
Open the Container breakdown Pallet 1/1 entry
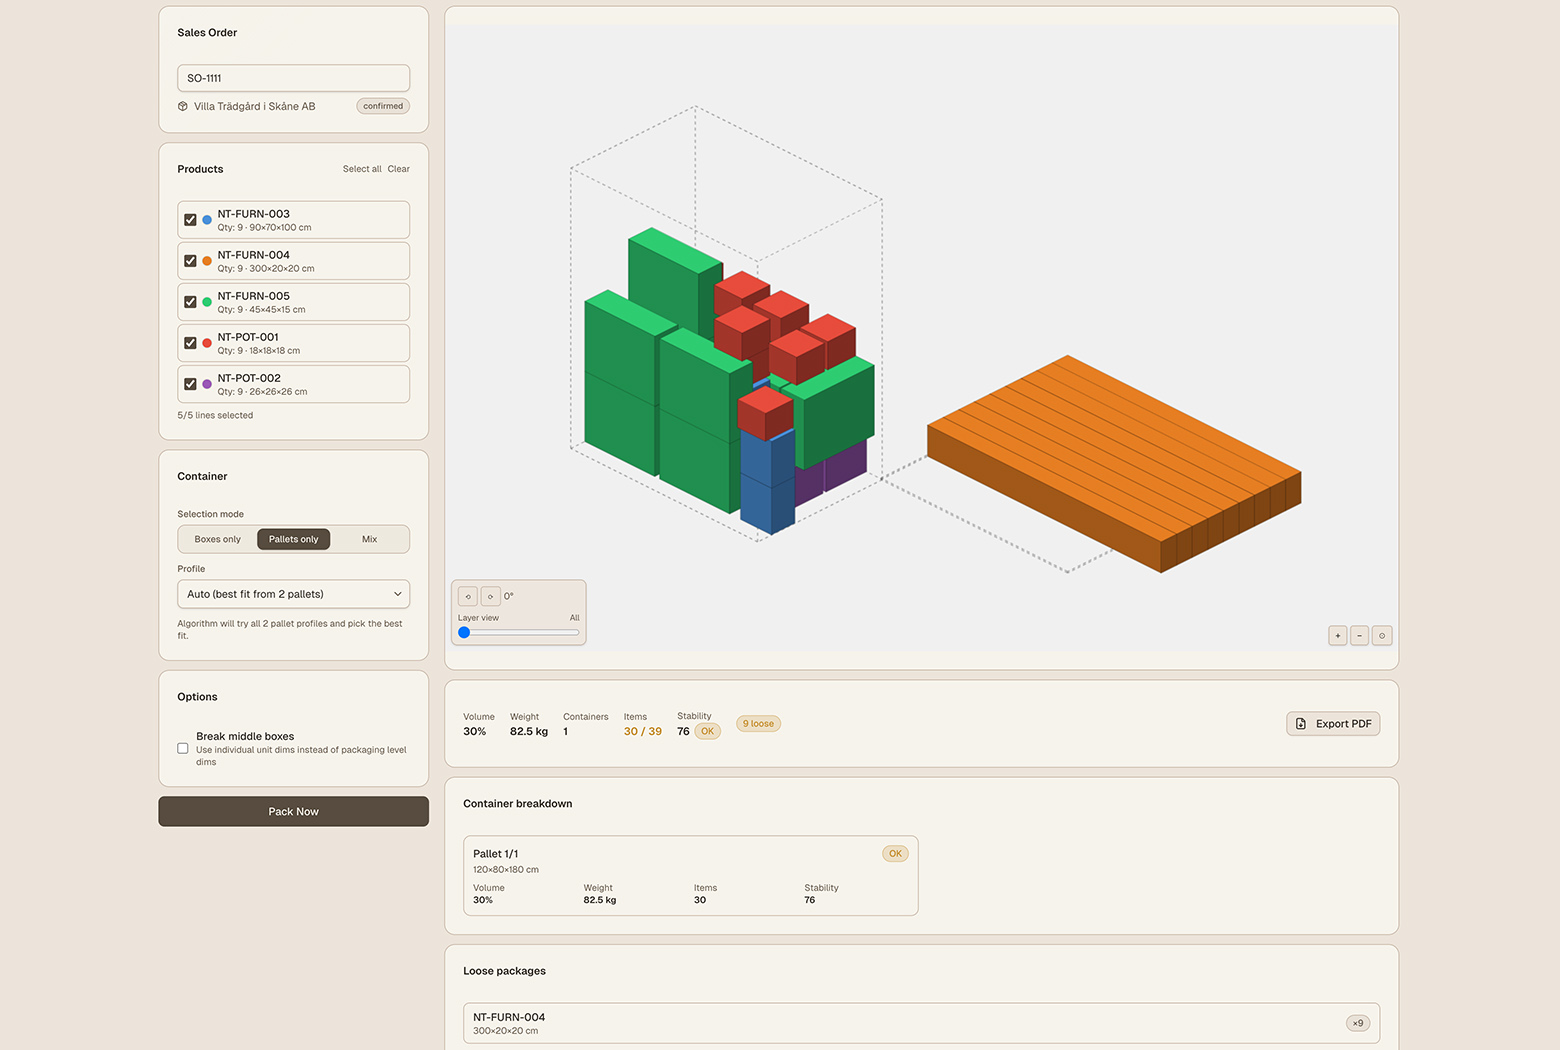(690, 875)
